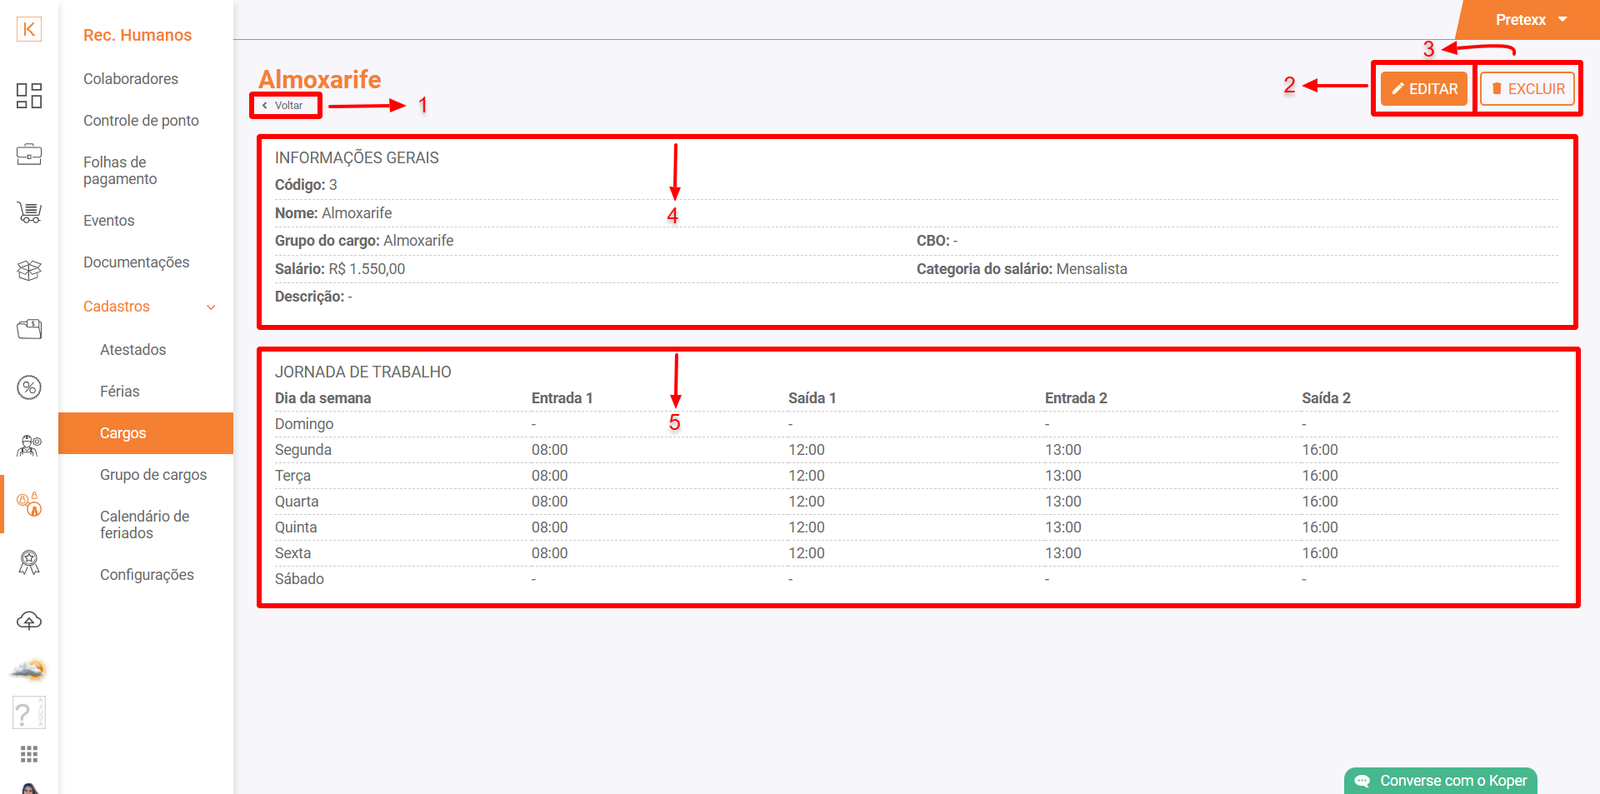The width and height of the screenshot is (1600, 794).
Task: Open the percent sign fiscal icon
Action: 29,387
